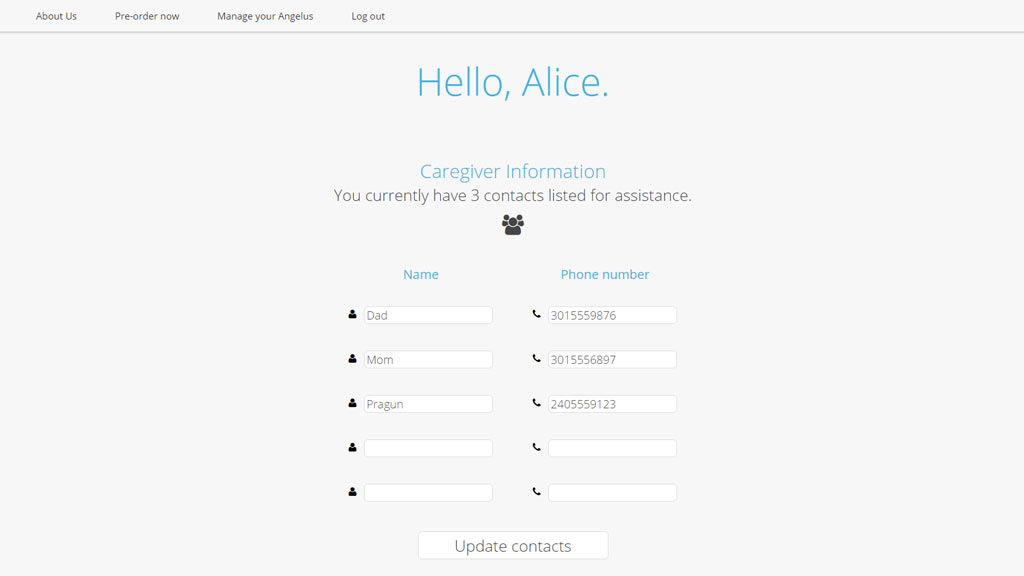Select the 3015556897 phone field

click(x=613, y=359)
